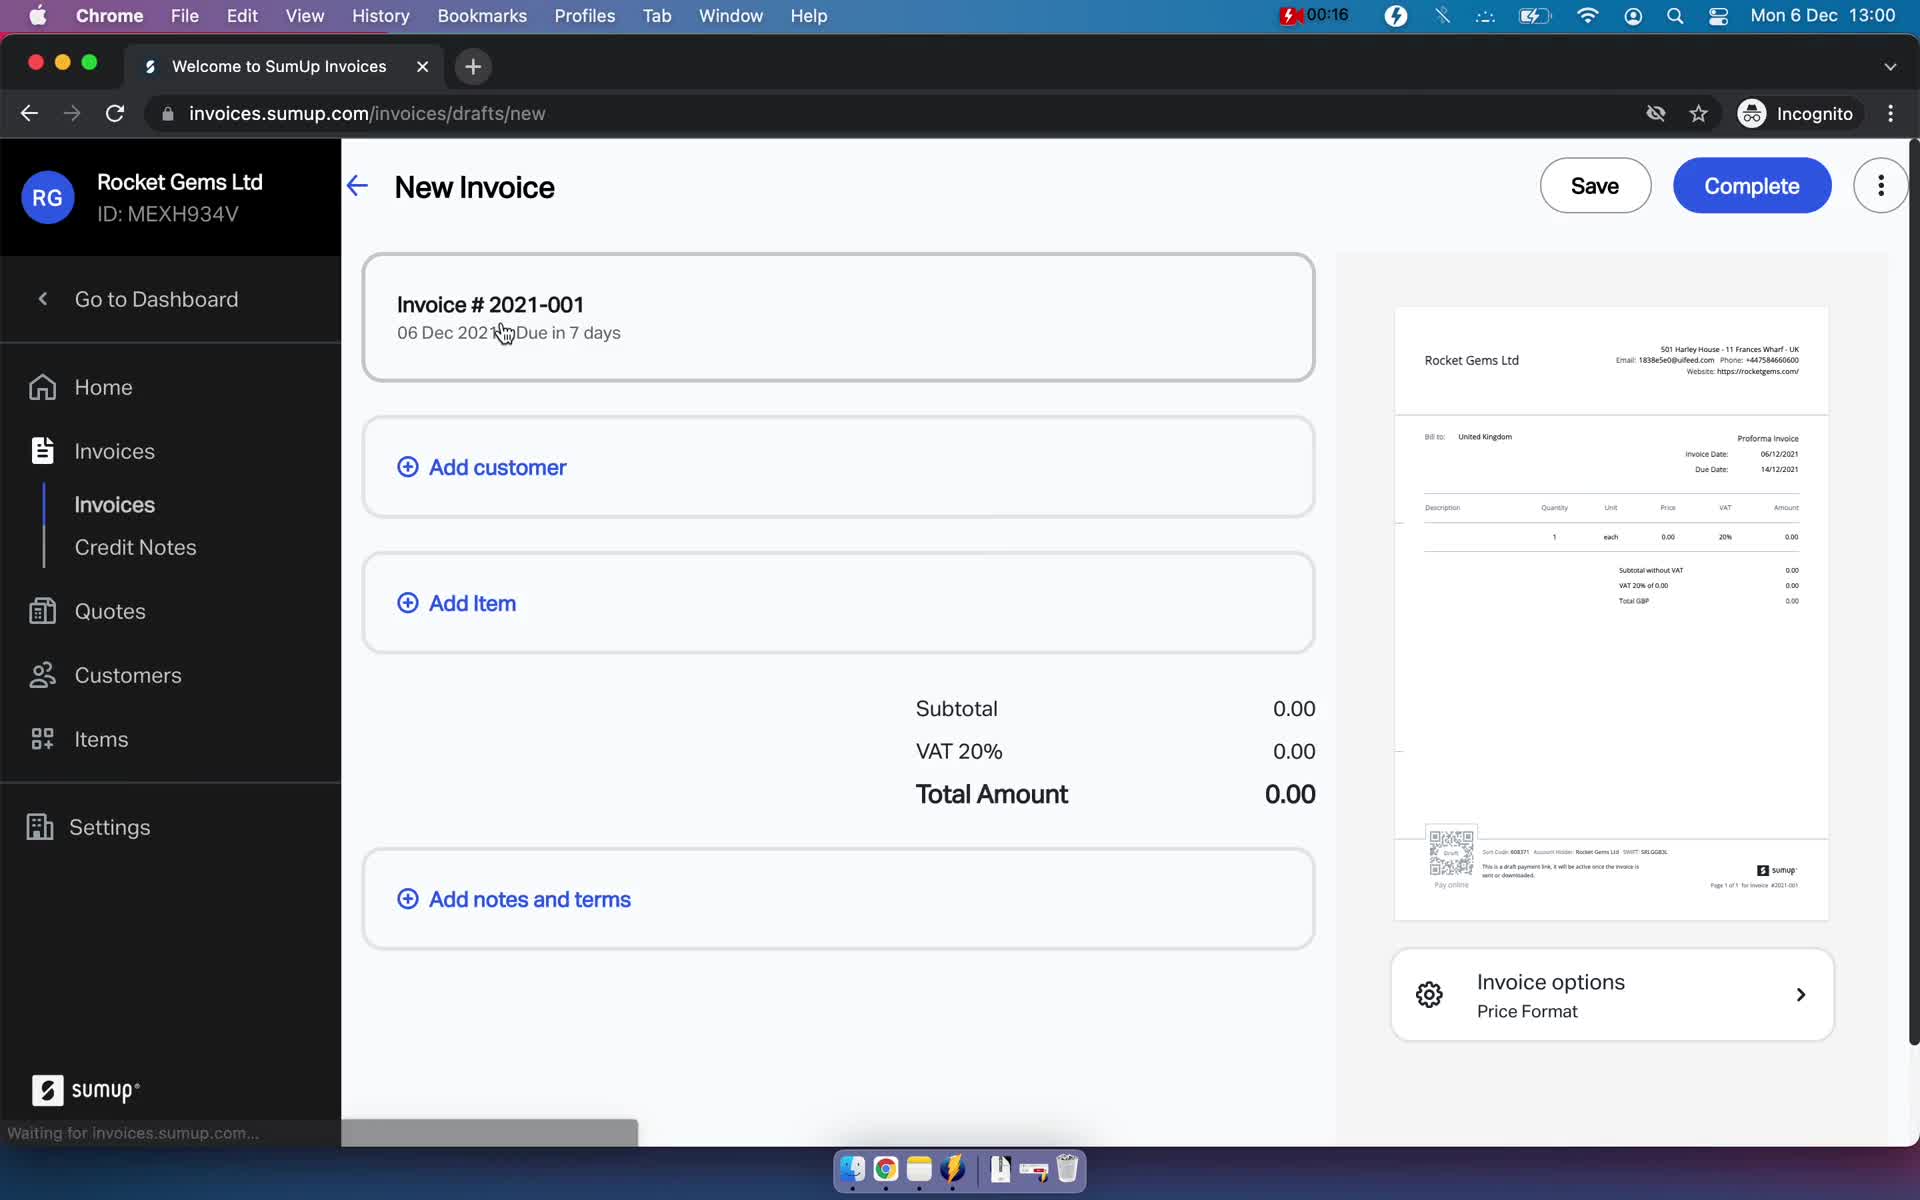Select the Quotes sidebar icon
1920x1200 pixels.
click(41, 610)
